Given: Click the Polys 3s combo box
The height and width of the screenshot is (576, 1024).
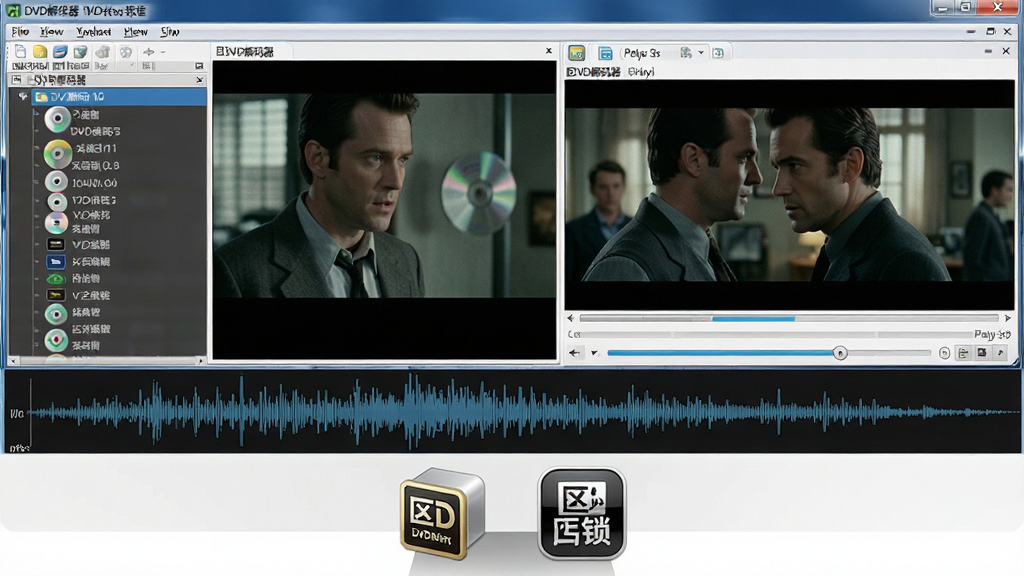Looking at the screenshot, I should 662,53.
